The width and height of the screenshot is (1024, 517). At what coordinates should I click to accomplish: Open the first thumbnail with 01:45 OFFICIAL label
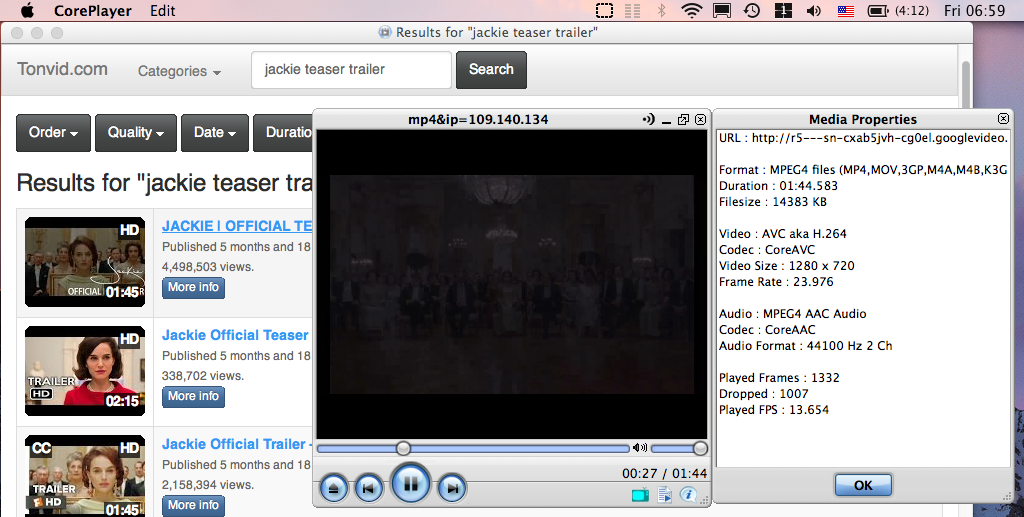[x=85, y=262]
